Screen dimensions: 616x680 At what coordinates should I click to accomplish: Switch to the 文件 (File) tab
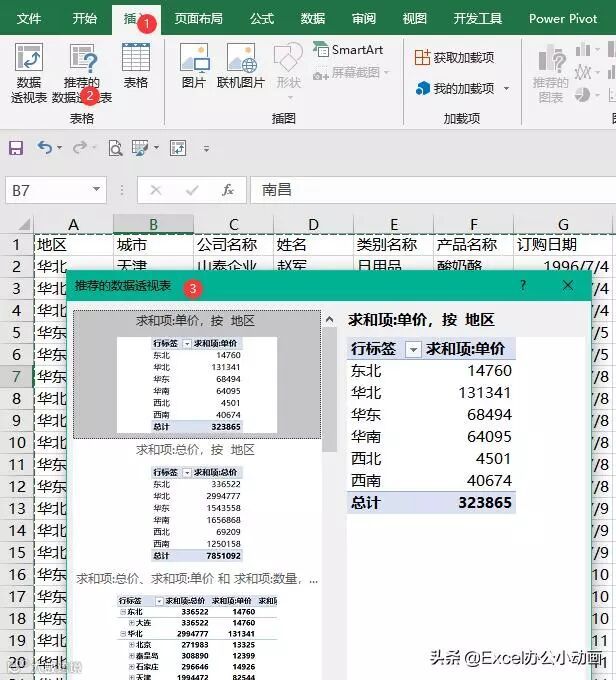[x=29, y=18]
